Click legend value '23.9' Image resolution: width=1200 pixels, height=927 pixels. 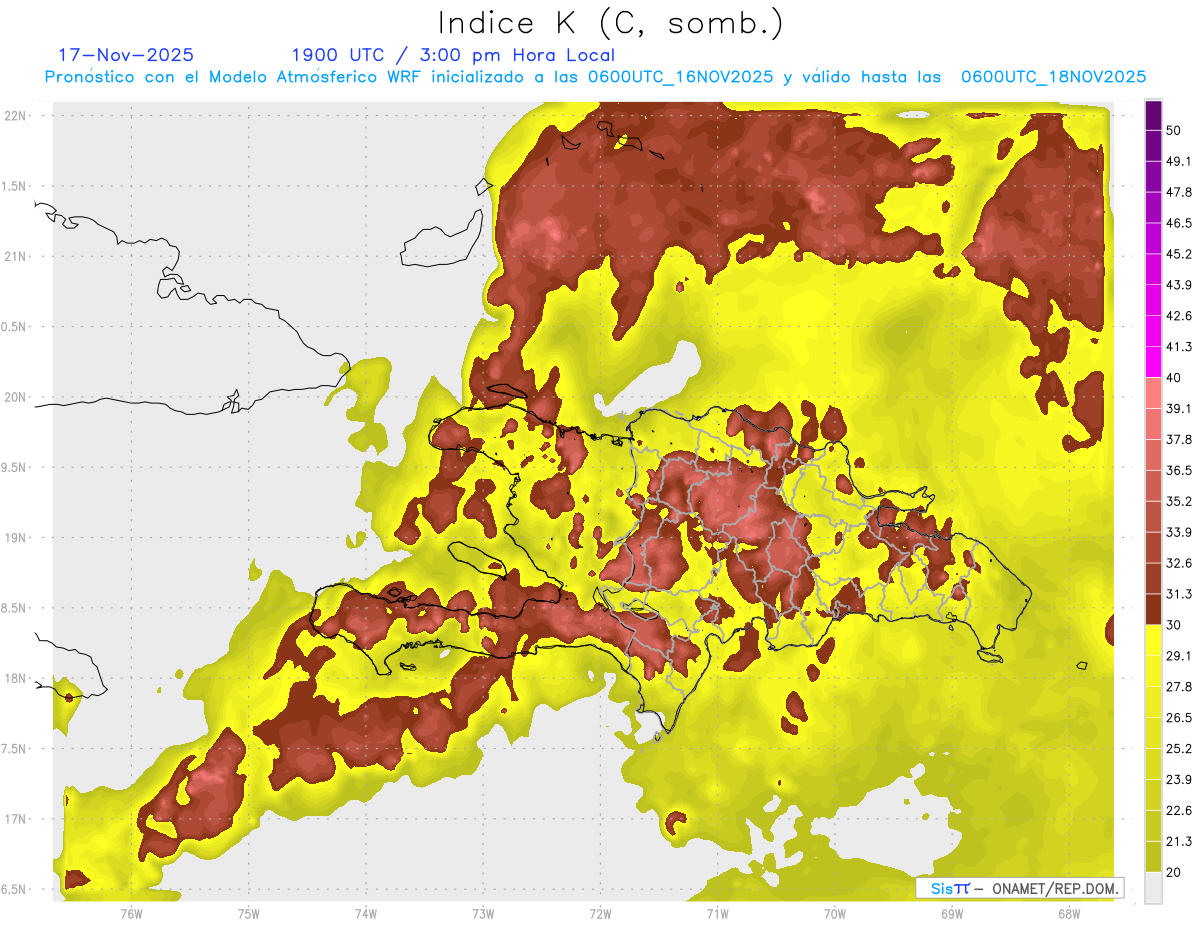(1179, 780)
